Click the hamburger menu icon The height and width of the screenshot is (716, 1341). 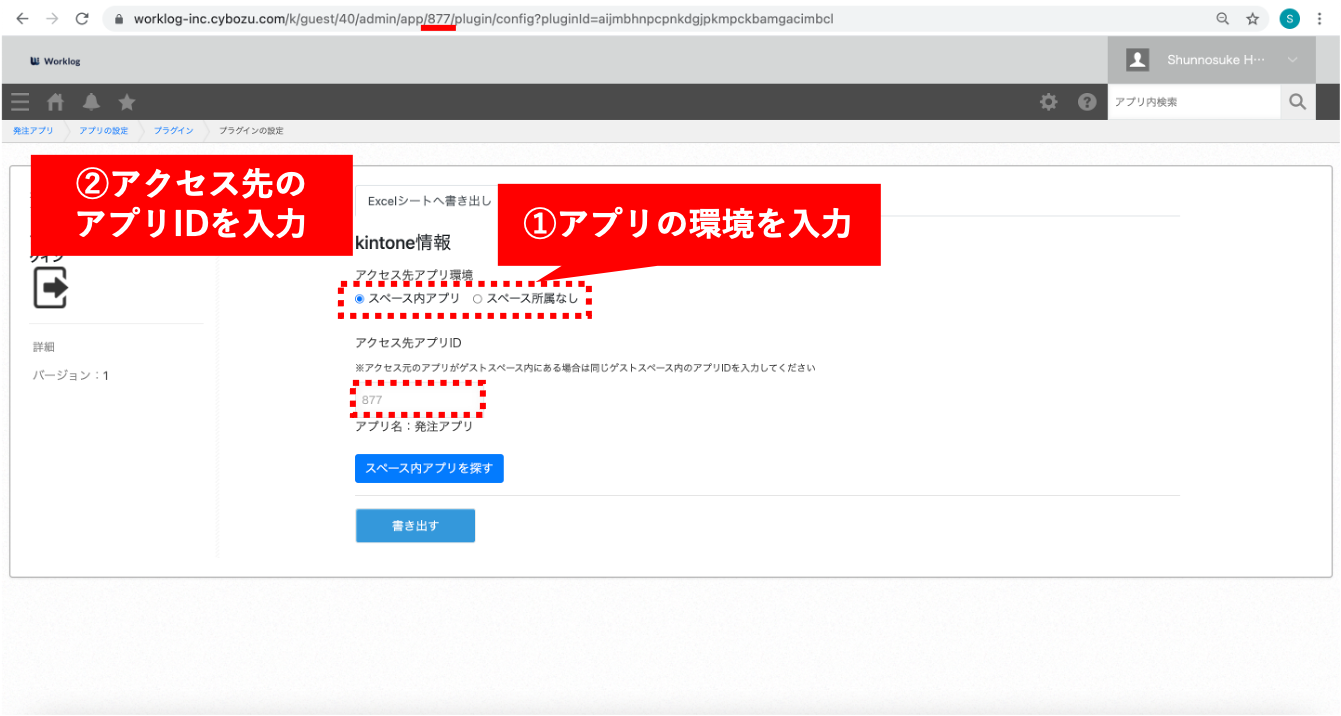pos(20,102)
